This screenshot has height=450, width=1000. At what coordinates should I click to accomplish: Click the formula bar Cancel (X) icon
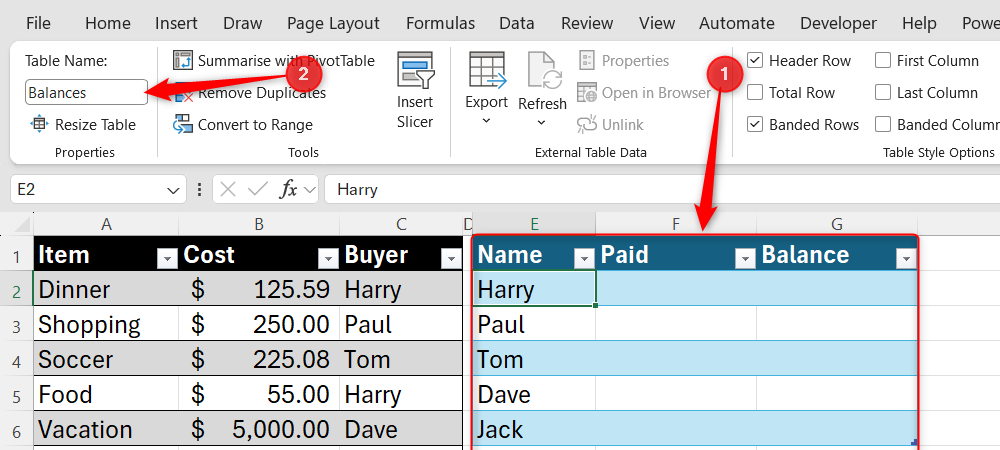click(228, 189)
